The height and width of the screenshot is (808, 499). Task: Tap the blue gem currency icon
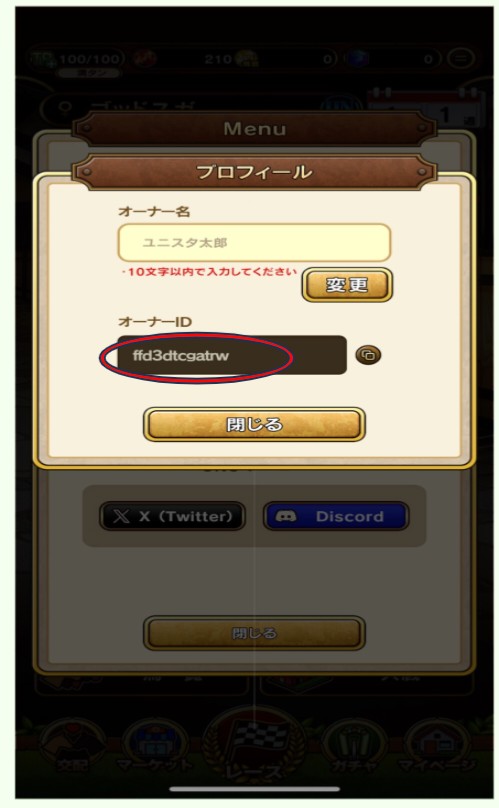(355, 59)
